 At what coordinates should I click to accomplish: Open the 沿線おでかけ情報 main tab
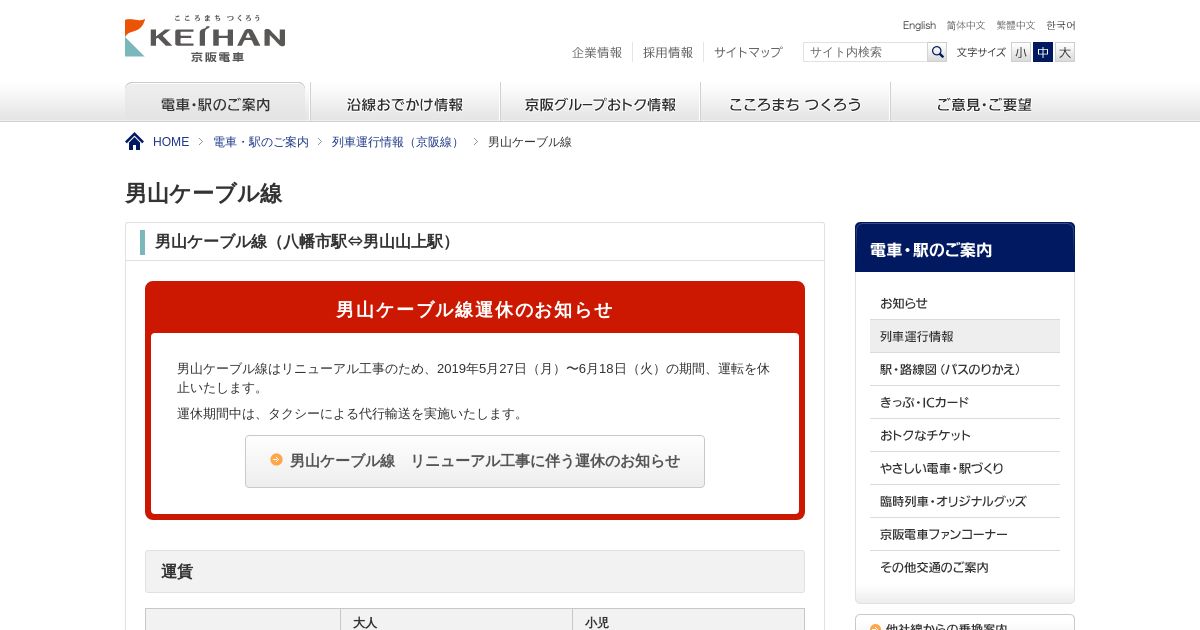pyautogui.click(x=405, y=103)
